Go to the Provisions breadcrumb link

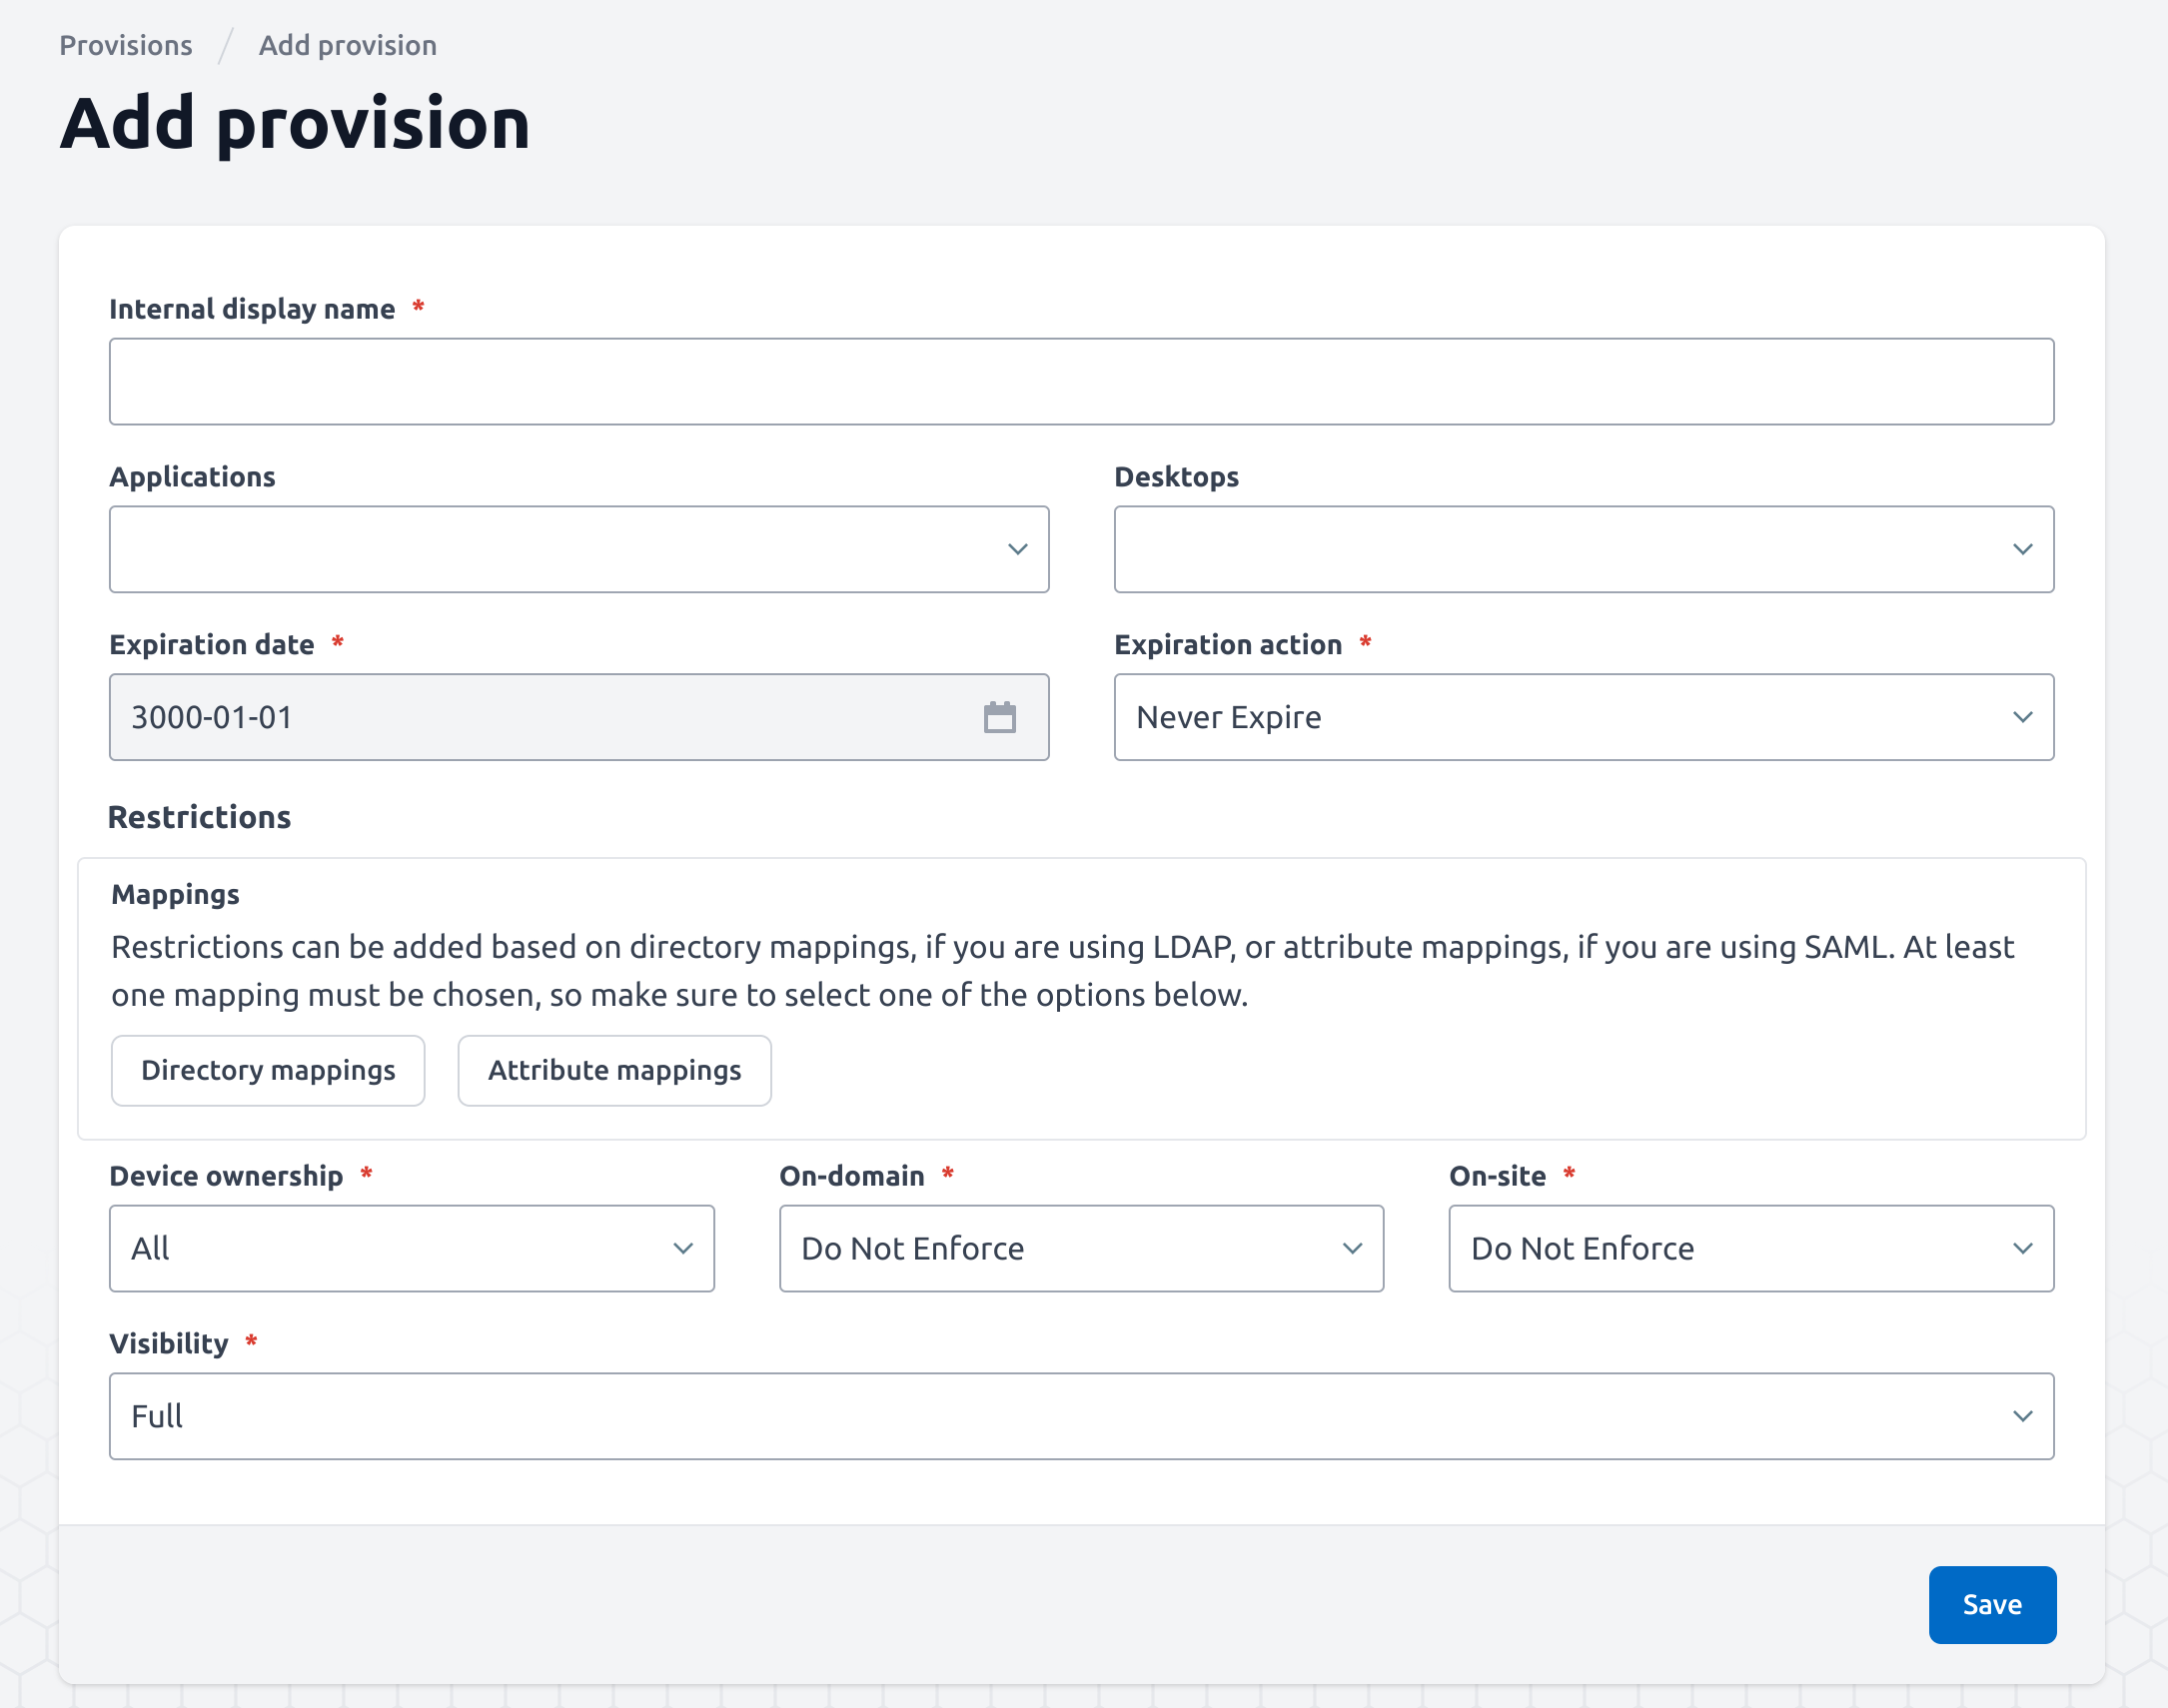point(126,45)
